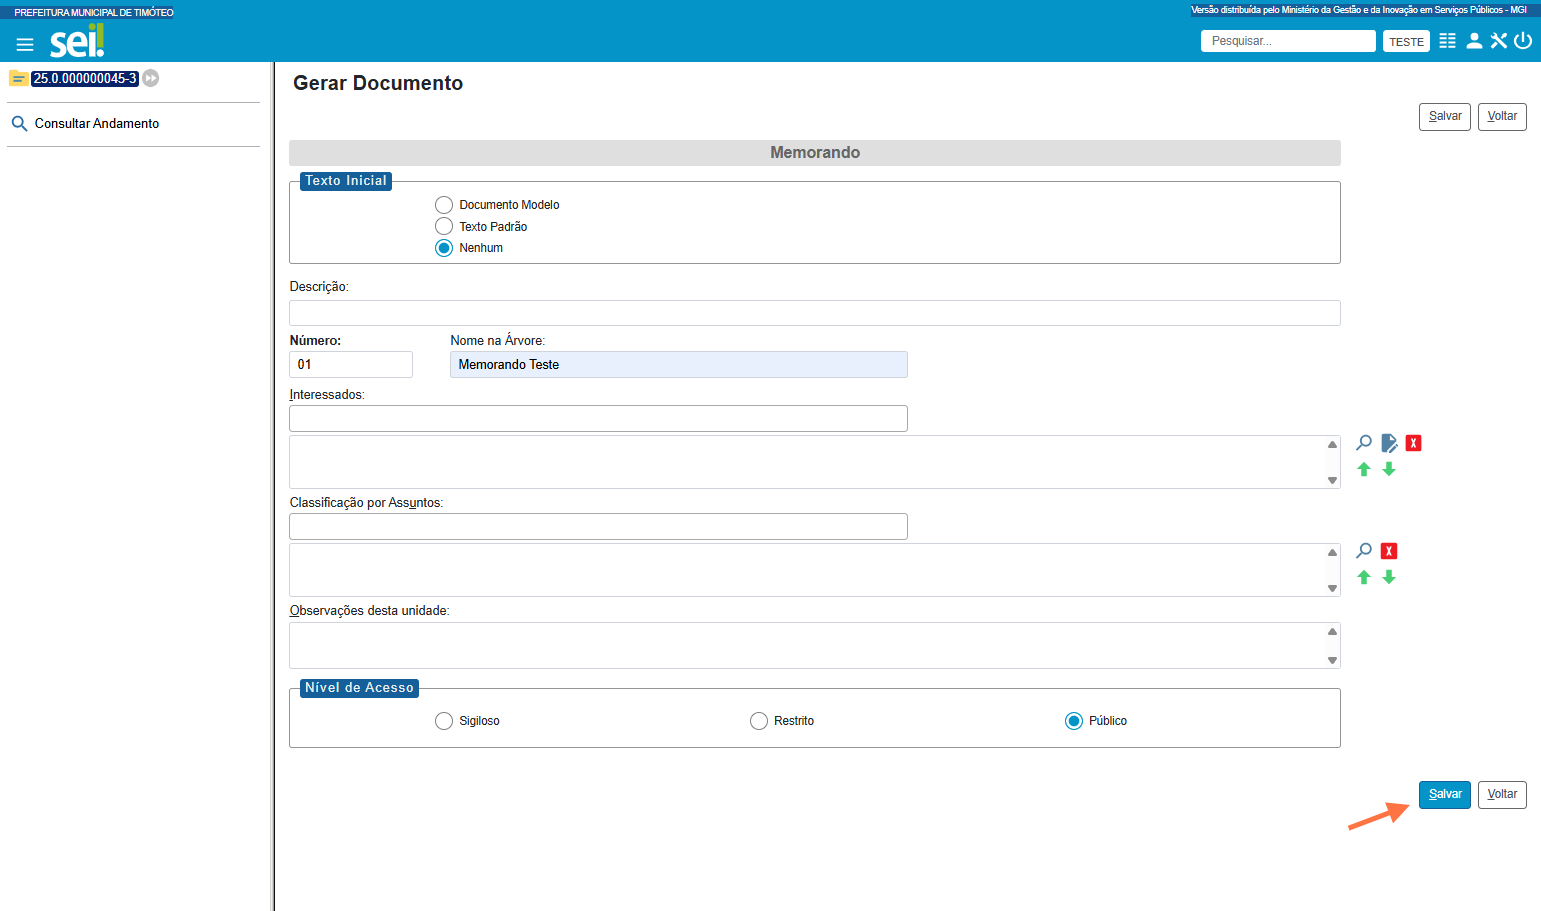This screenshot has width=1541, height=911.
Task: Open process control grid icon
Action: coord(1447,41)
